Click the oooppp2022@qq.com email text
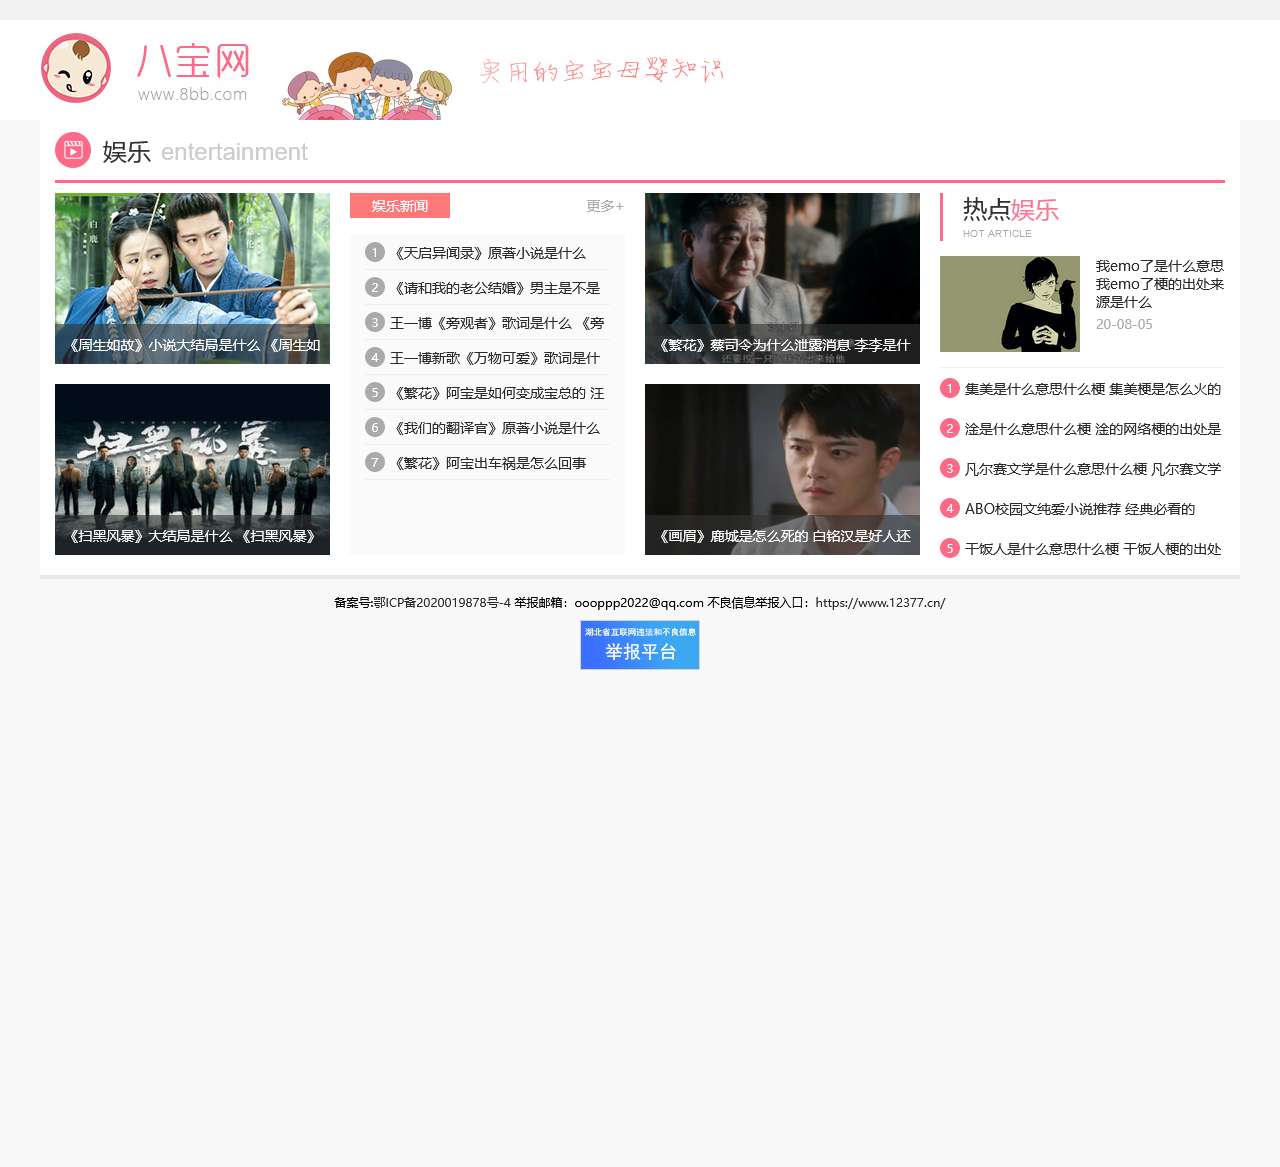The height and width of the screenshot is (1167, 1280). (639, 603)
